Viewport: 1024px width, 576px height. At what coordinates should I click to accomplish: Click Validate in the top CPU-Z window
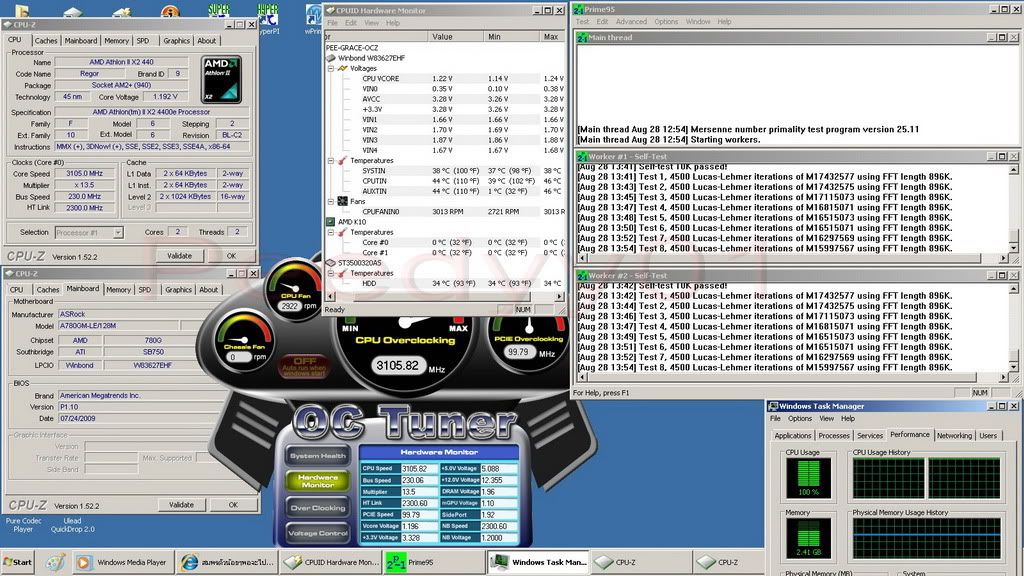pos(180,256)
